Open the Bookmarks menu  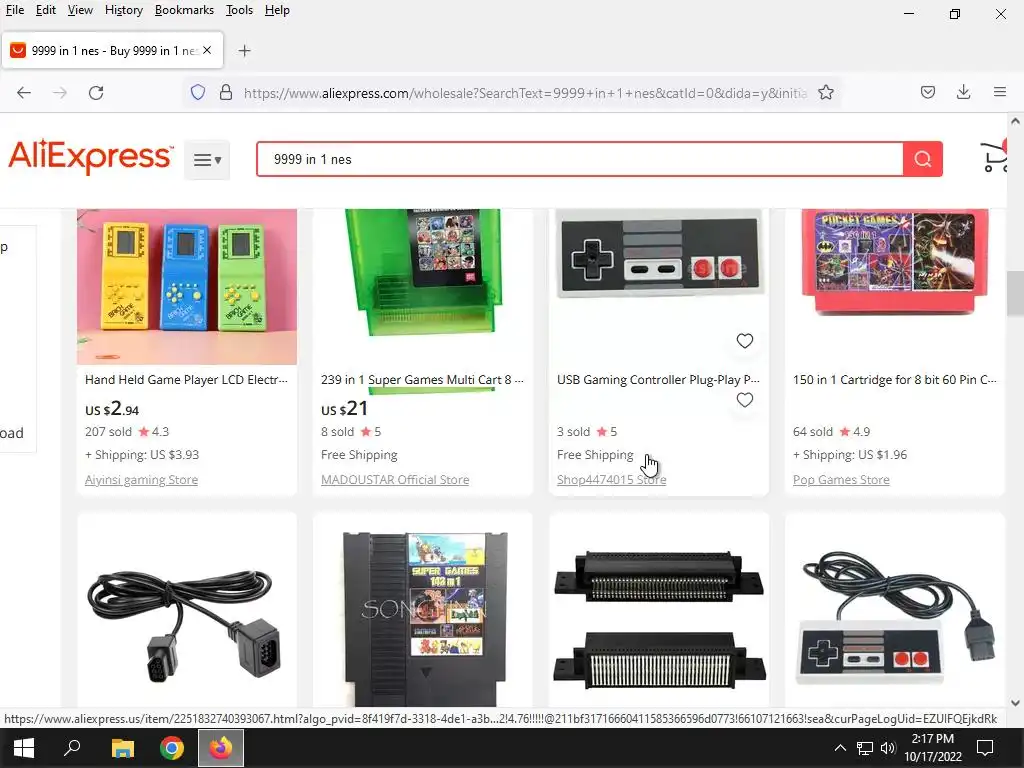click(x=184, y=10)
